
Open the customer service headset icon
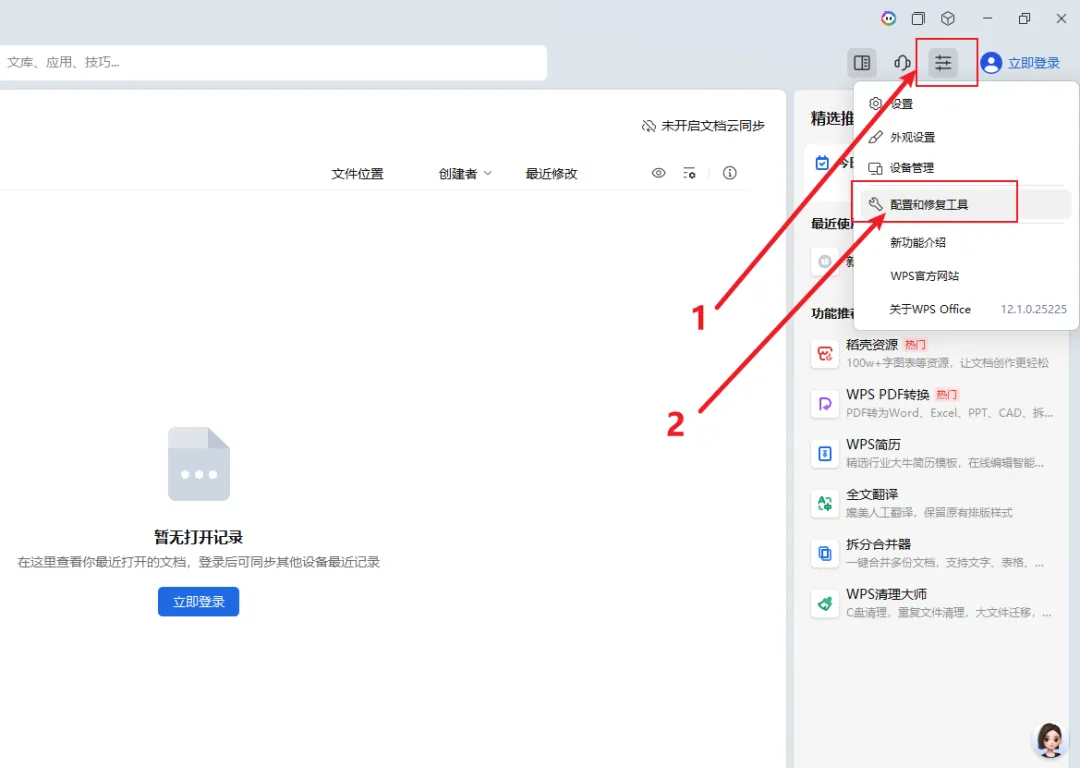(902, 63)
